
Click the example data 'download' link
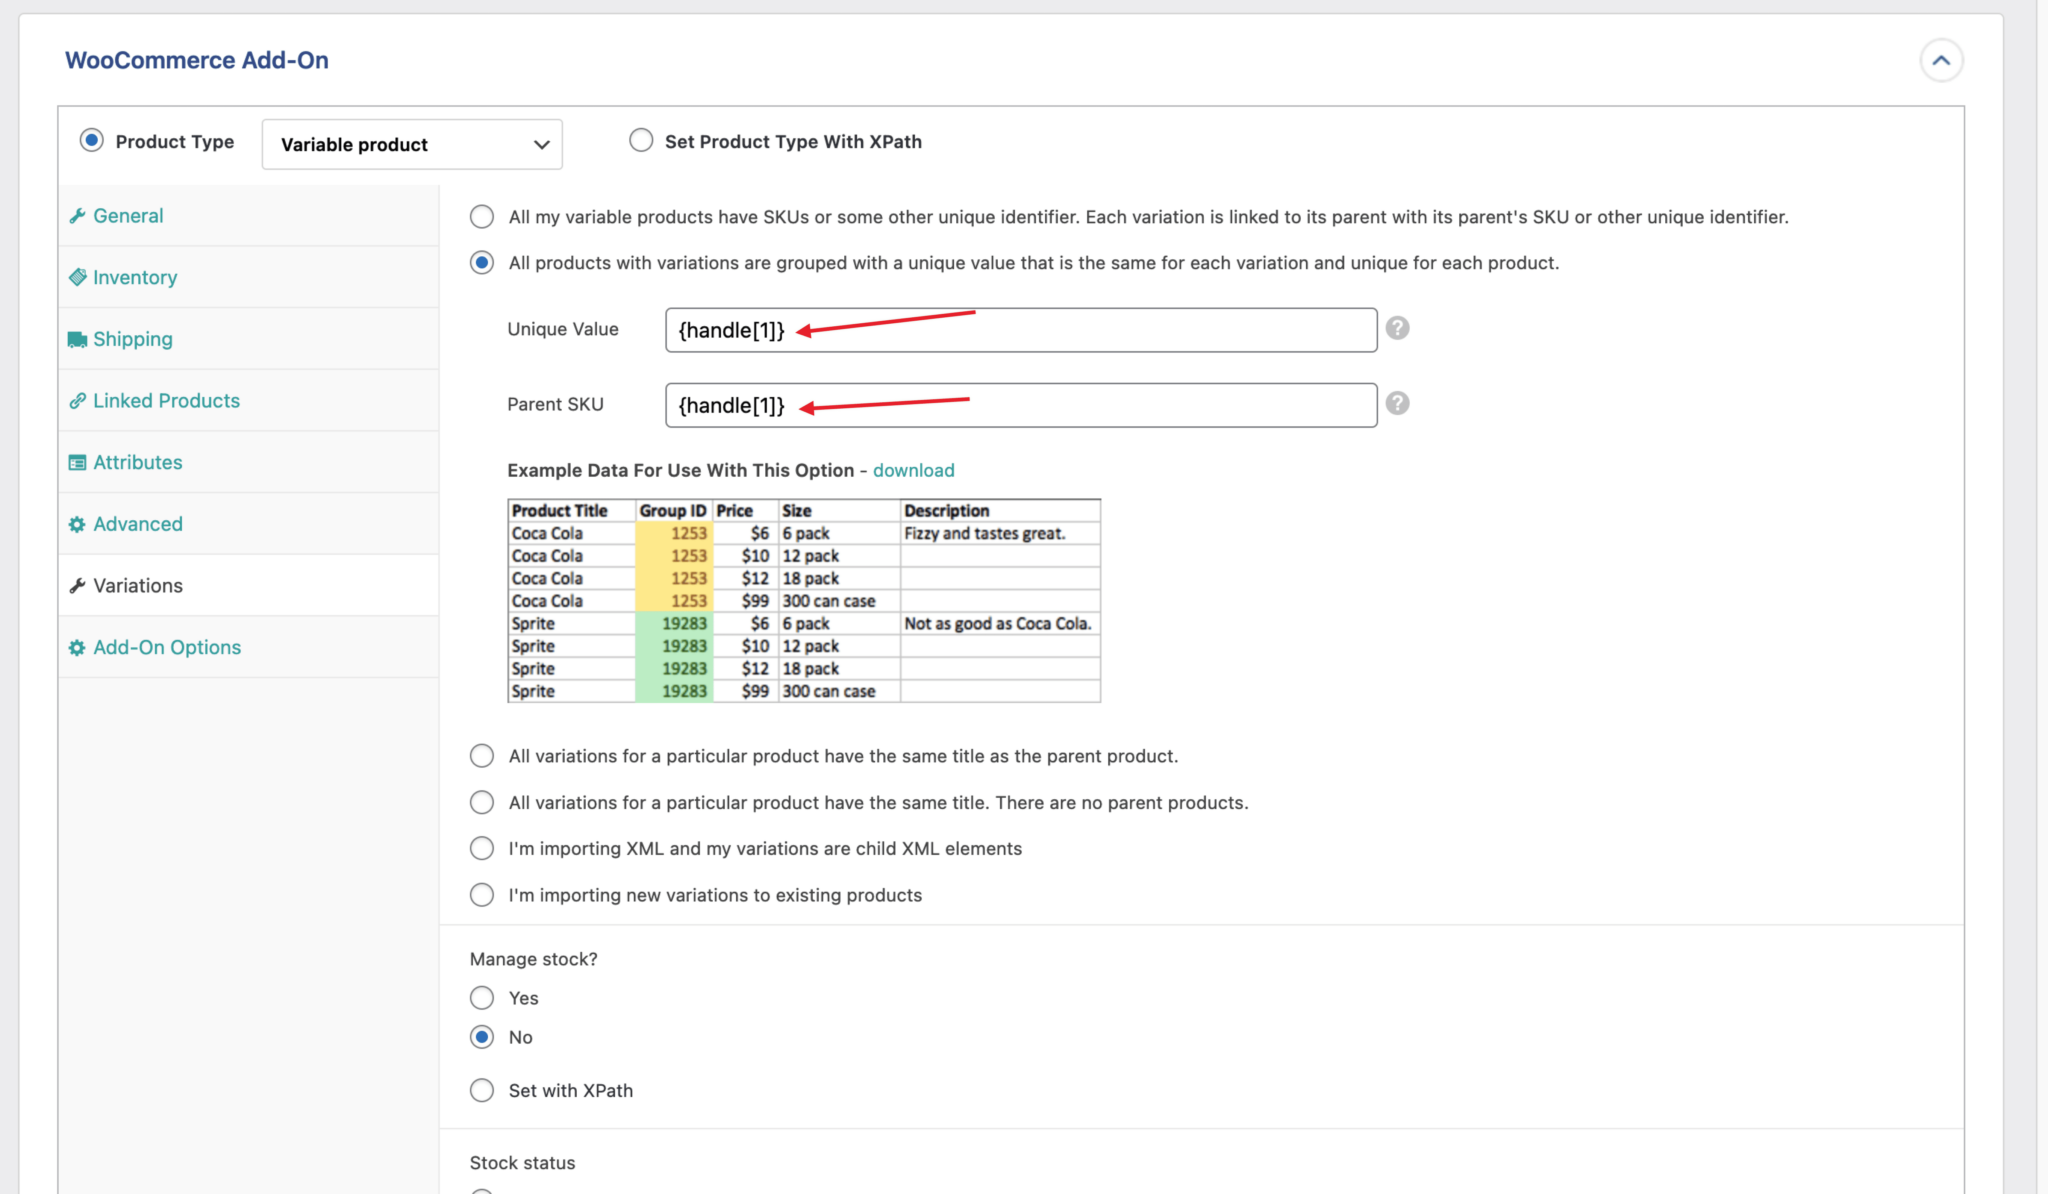coord(913,469)
